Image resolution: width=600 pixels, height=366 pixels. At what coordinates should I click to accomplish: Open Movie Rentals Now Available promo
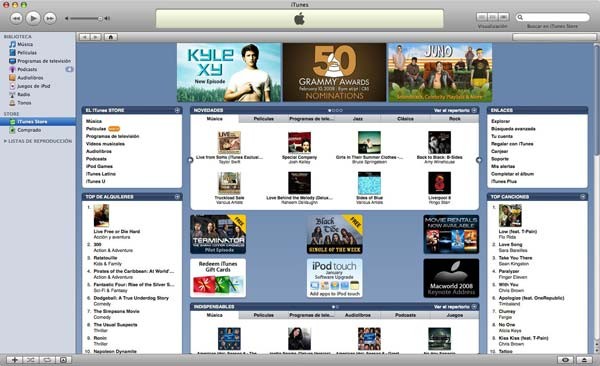(451, 234)
